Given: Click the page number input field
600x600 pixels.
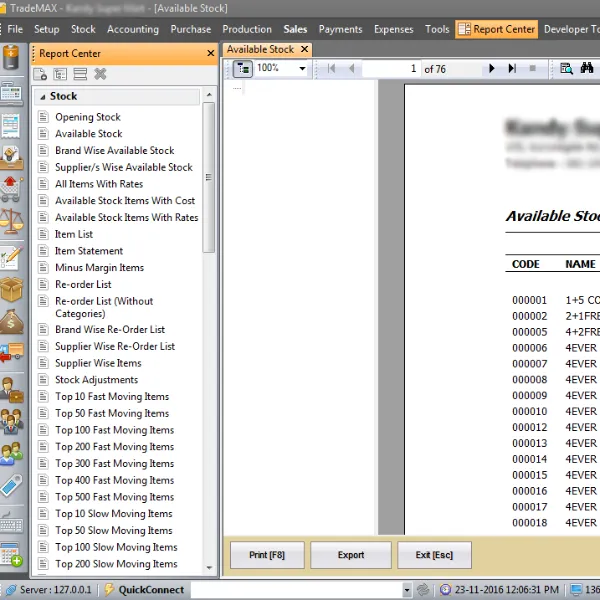Looking at the screenshot, I should (391, 69).
